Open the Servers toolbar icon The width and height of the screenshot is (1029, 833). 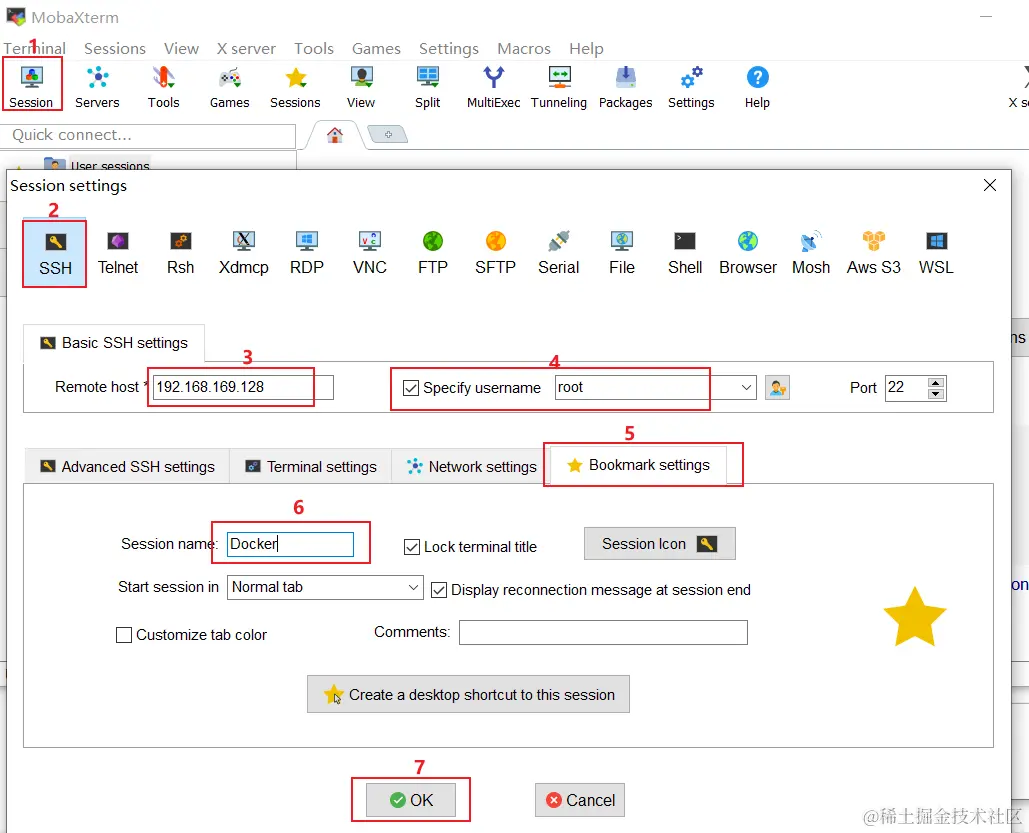(97, 86)
